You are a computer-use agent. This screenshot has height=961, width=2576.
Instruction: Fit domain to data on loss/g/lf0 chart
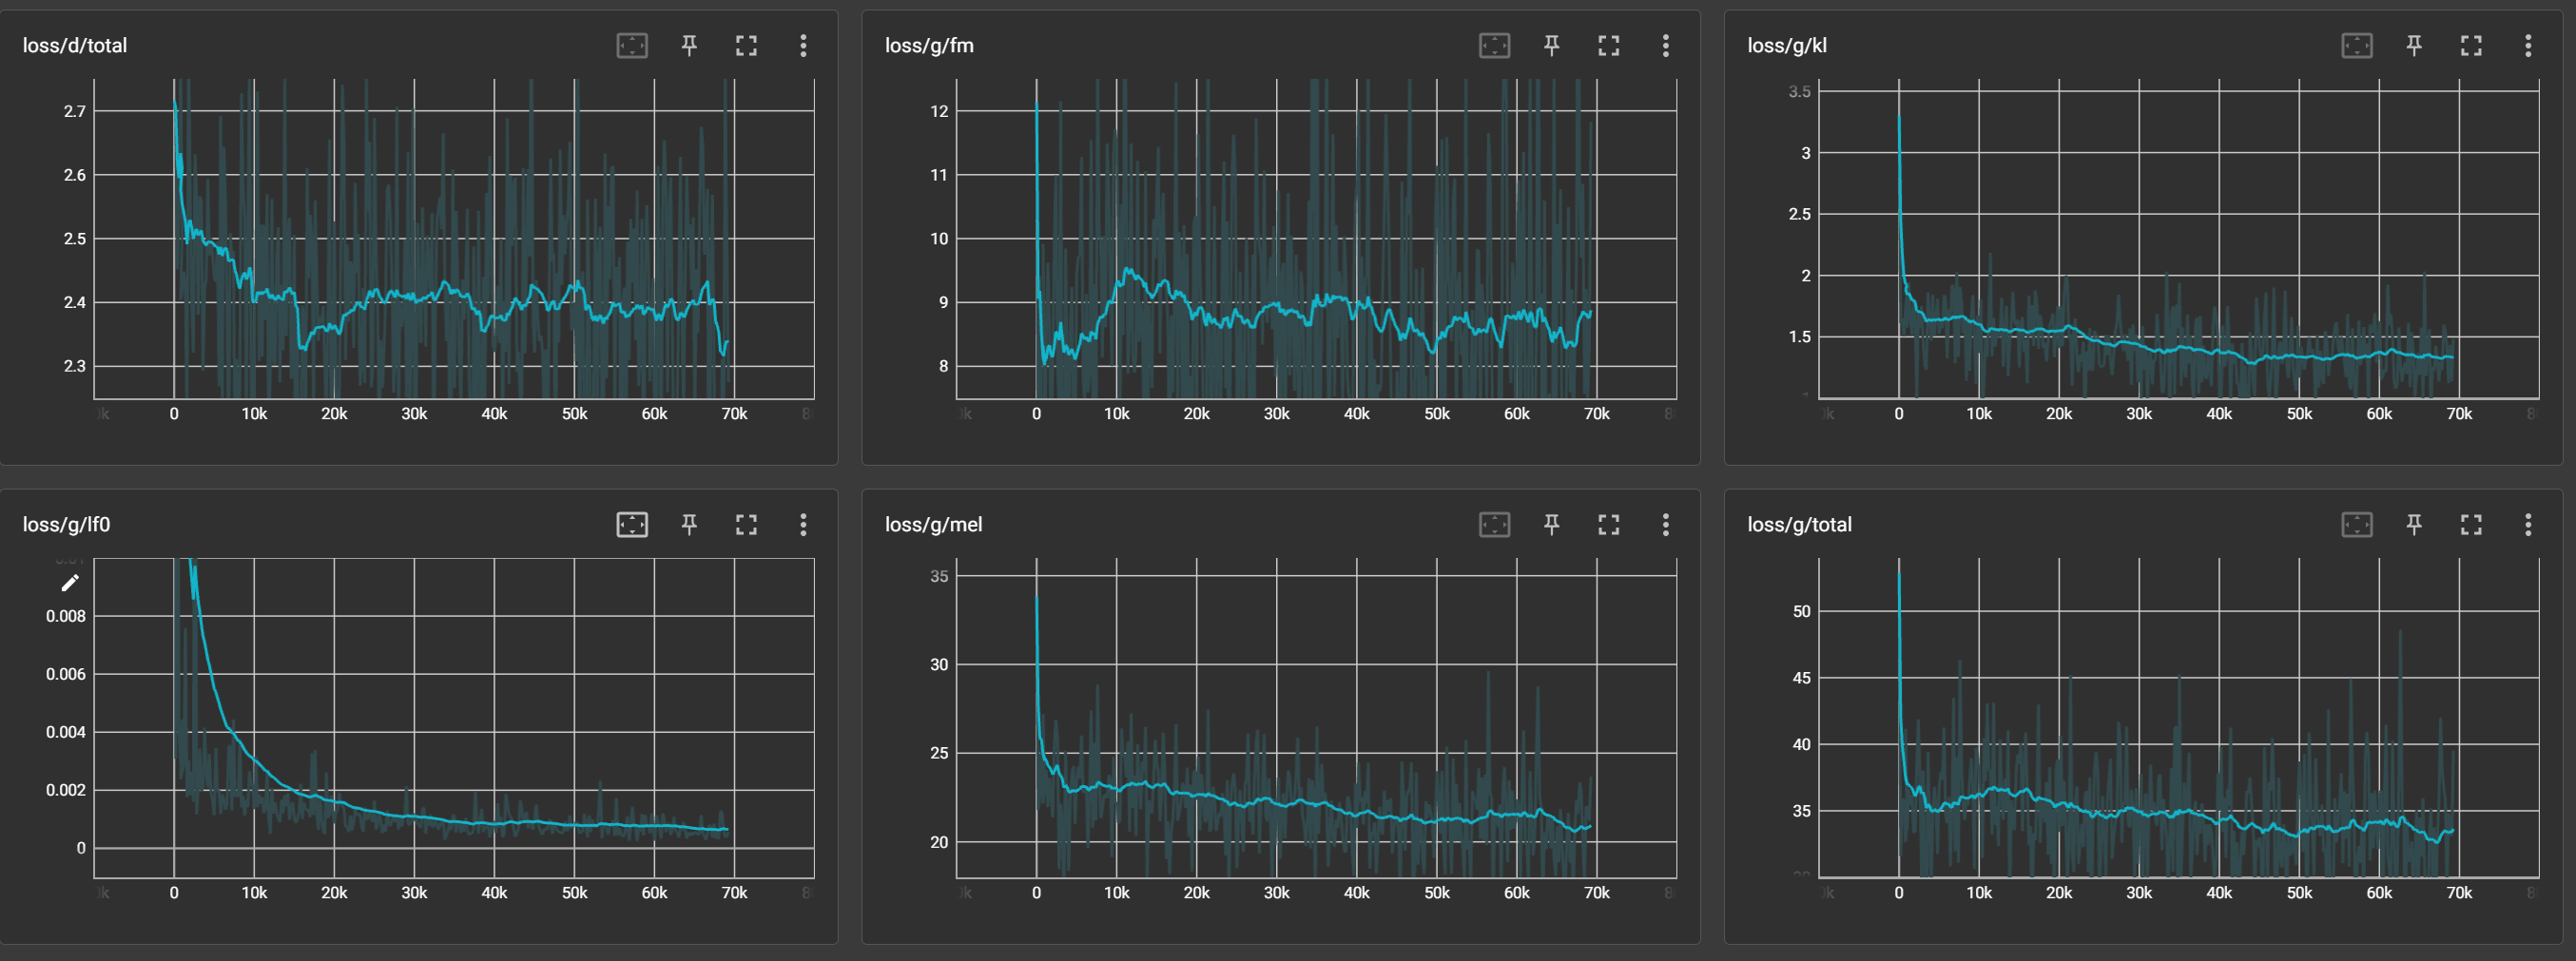(x=632, y=524)
